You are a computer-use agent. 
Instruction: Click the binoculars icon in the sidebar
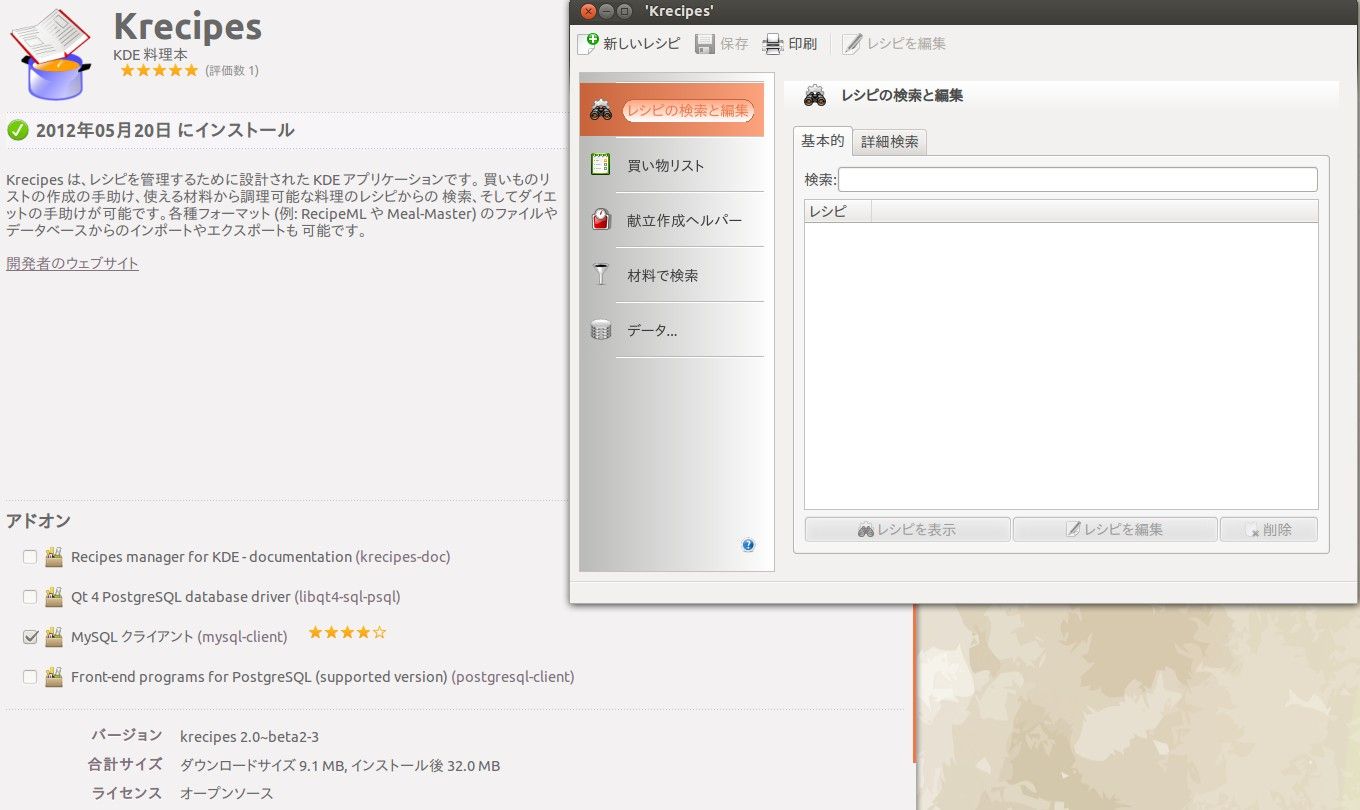click(601, 111)
